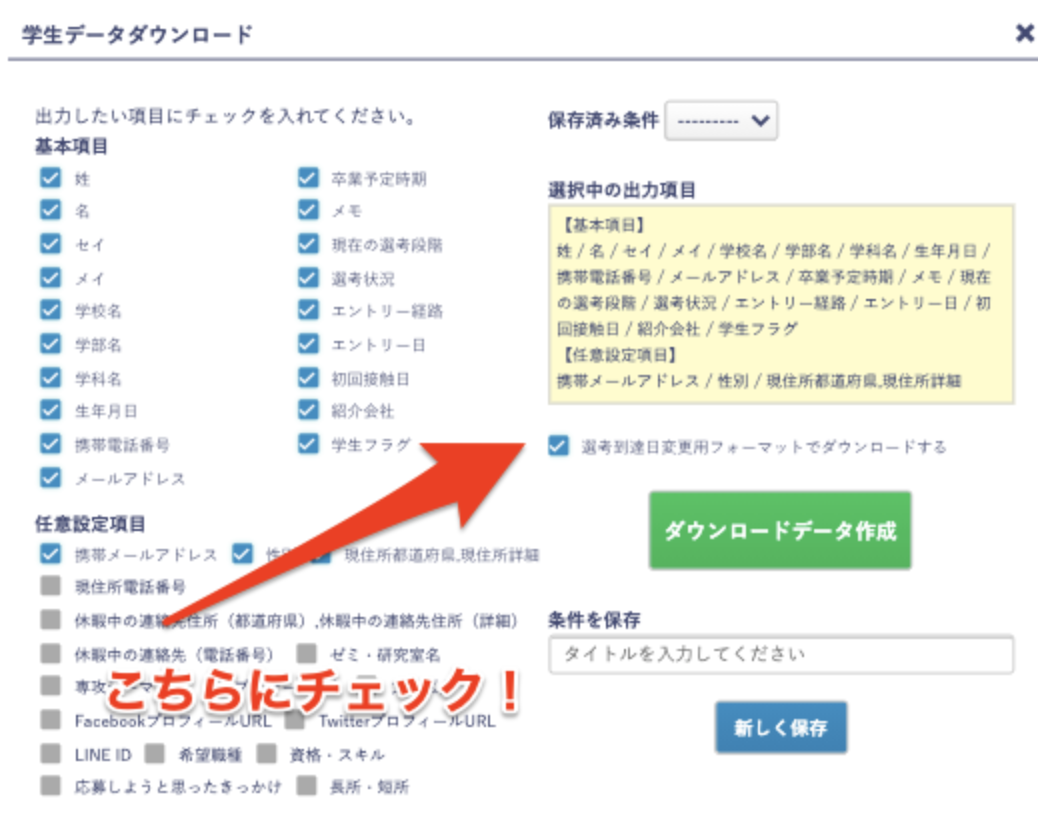
Task: Check the 長所・短所 checkbox
Action: (x=306, y=786)
